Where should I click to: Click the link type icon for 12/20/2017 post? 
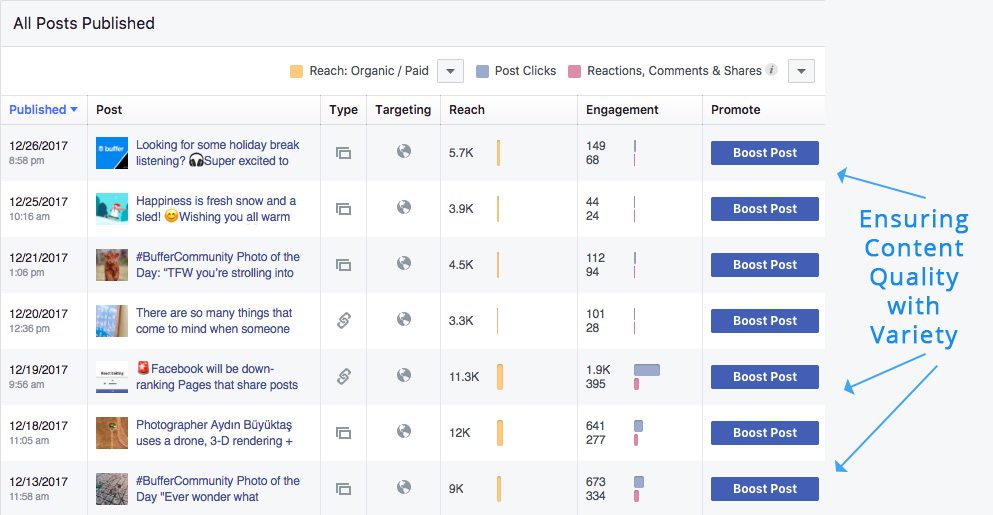coord(343,320)
